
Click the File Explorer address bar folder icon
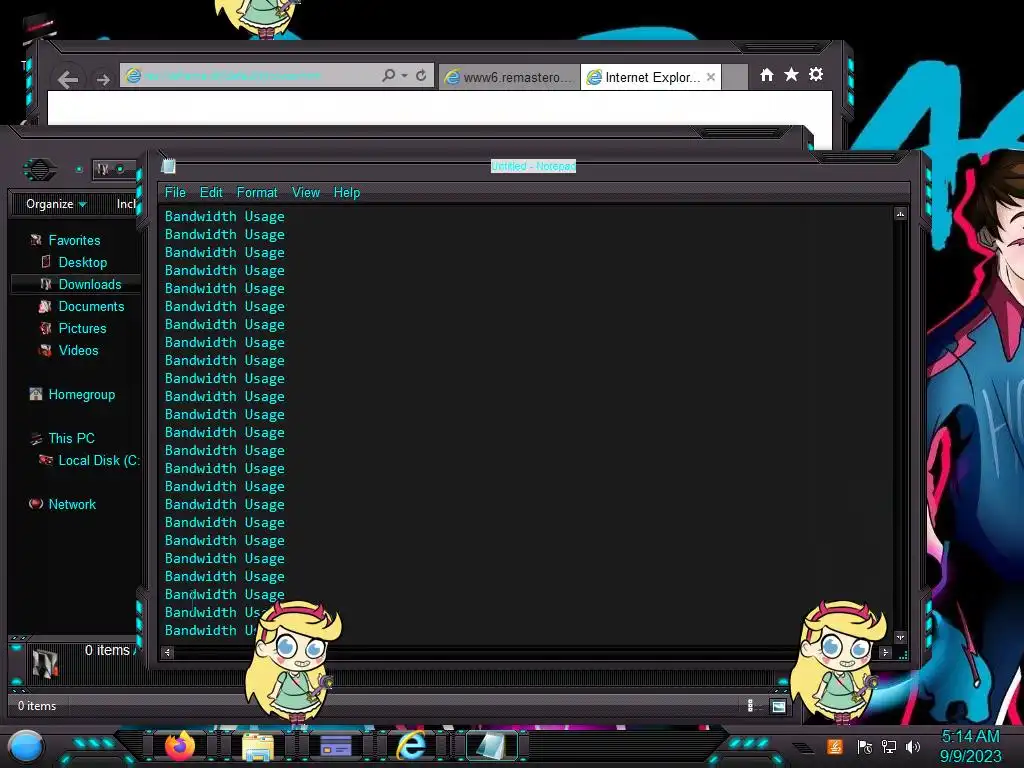click(103, 170)
